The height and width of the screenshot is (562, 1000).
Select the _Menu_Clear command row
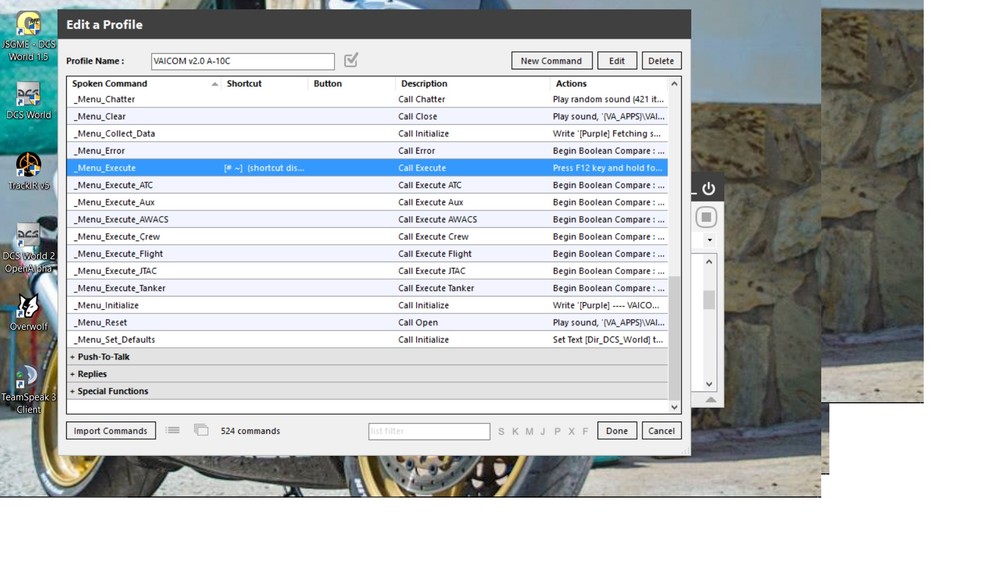point(367,116)
